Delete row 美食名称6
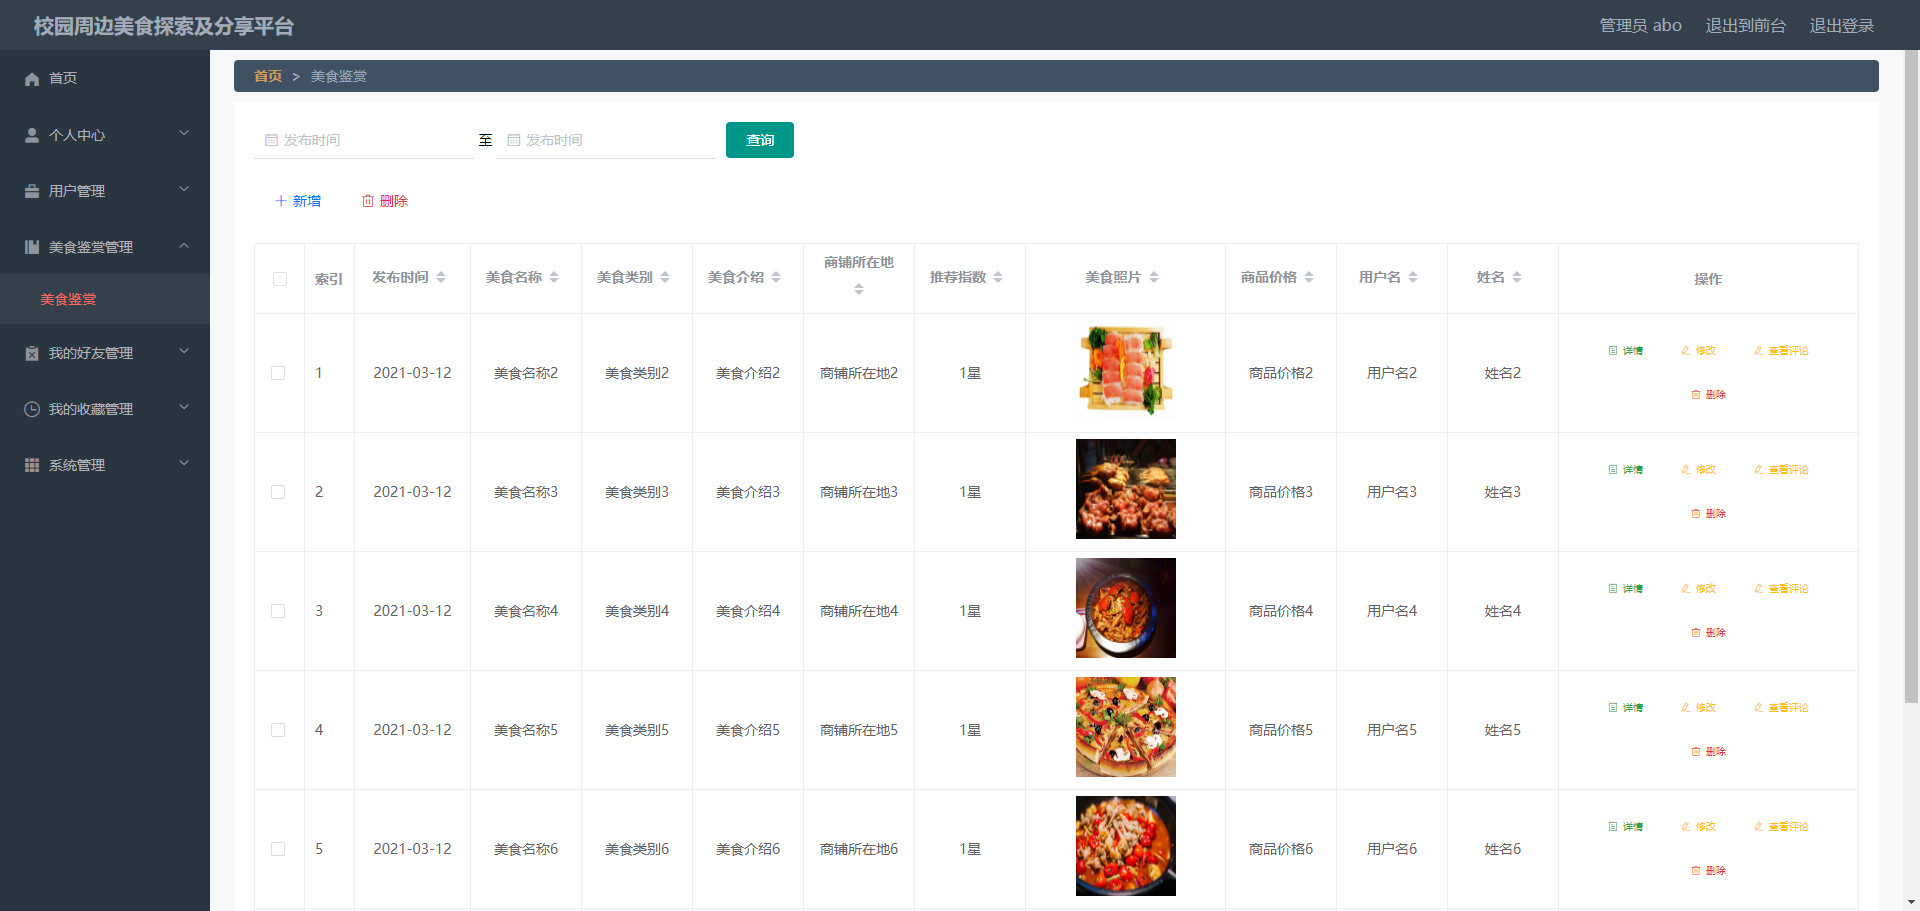Viewport: 1920px width, 911px height. pos(1708,871)
